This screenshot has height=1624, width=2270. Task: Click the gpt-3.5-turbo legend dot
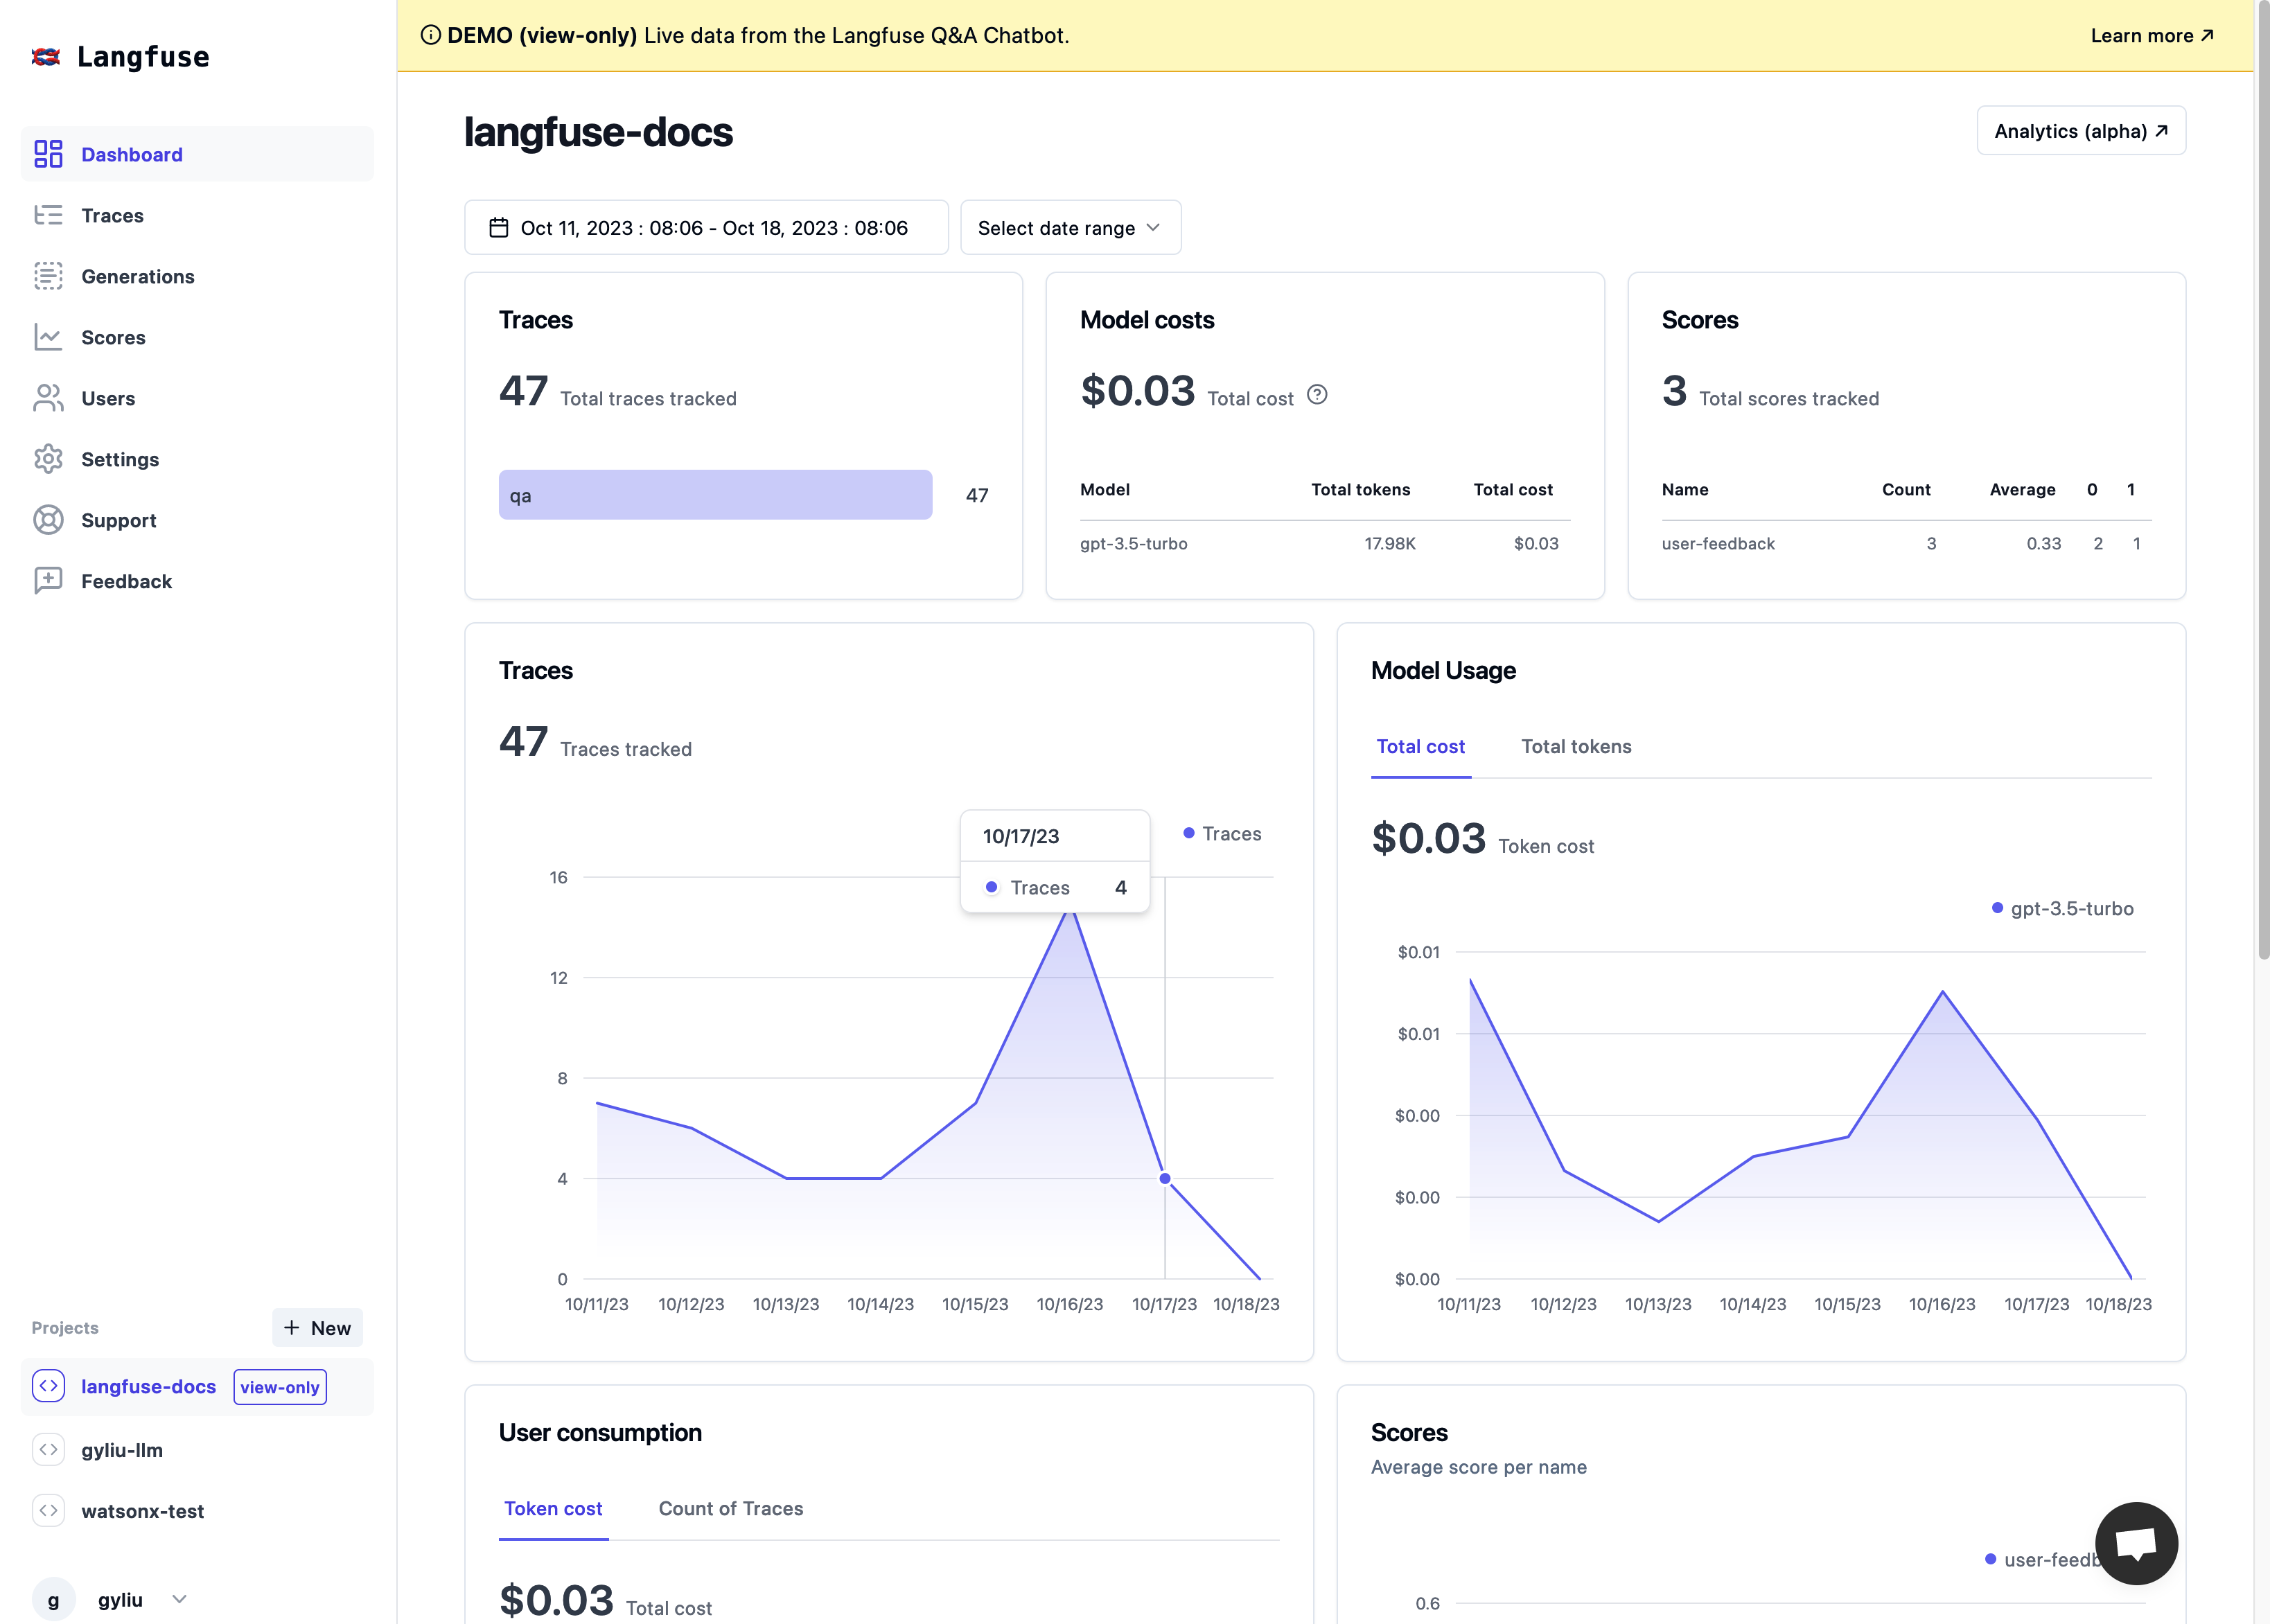[1997, 908]
